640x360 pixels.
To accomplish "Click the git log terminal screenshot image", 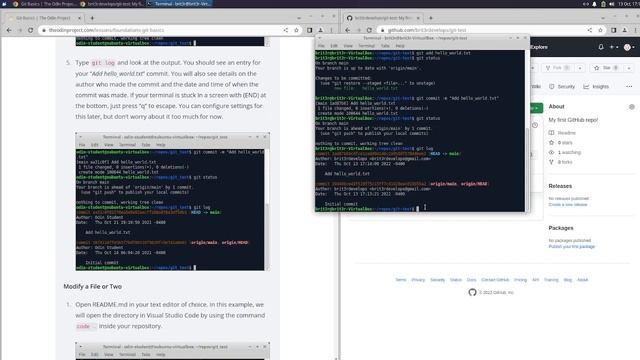I will [x=172, y=202].
